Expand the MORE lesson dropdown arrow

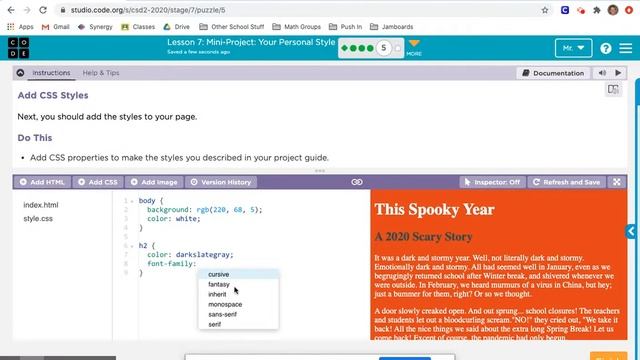click(x=414, y=47)
